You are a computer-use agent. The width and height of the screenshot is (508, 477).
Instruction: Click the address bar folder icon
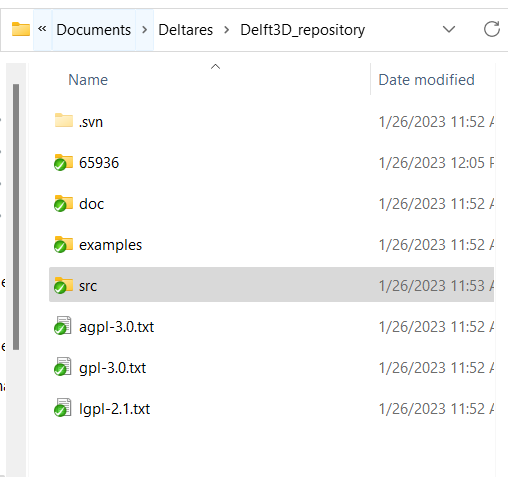pos(21,29)
